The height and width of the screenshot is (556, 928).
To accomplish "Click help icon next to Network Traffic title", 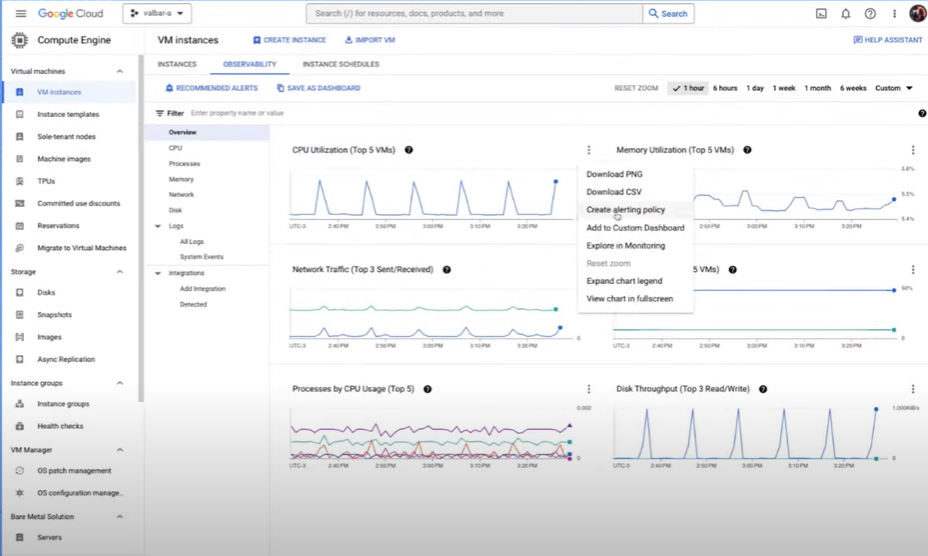I will tap(447, 269).
